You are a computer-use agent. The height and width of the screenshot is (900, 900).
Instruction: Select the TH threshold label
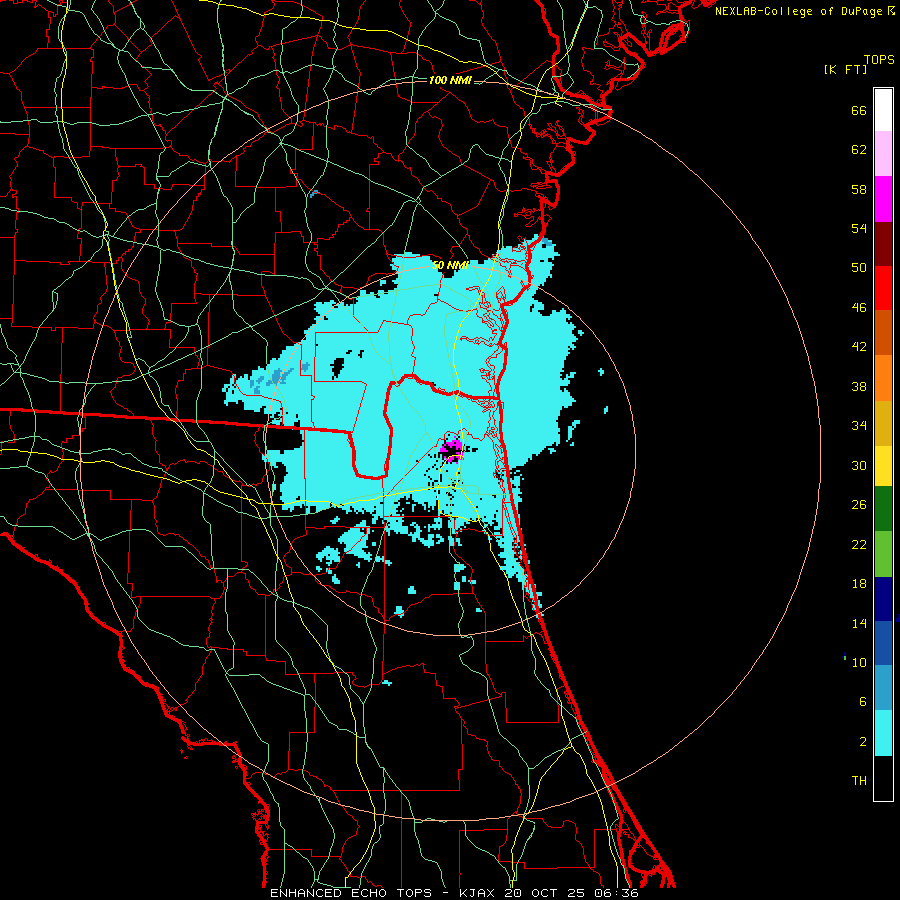pos(859,781)
